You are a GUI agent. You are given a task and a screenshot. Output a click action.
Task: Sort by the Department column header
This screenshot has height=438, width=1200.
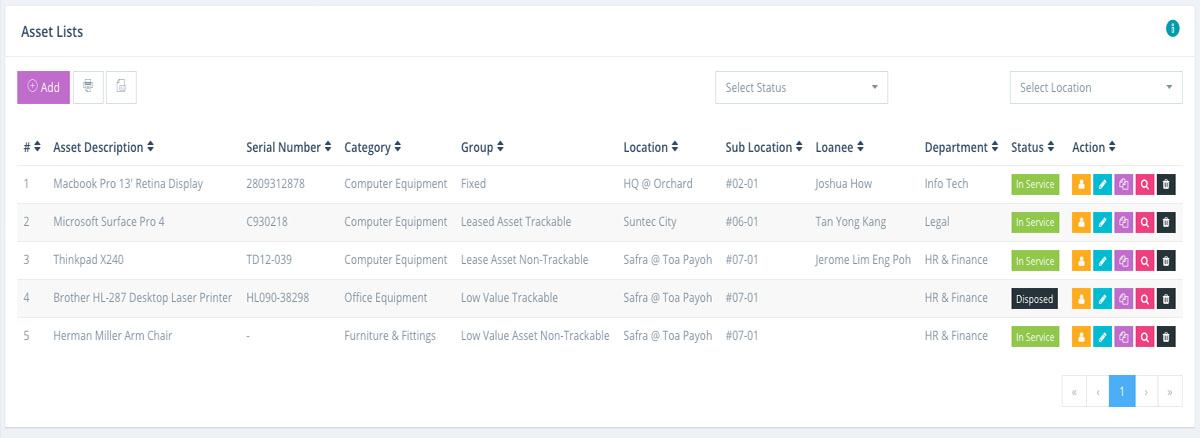point(962,147)
